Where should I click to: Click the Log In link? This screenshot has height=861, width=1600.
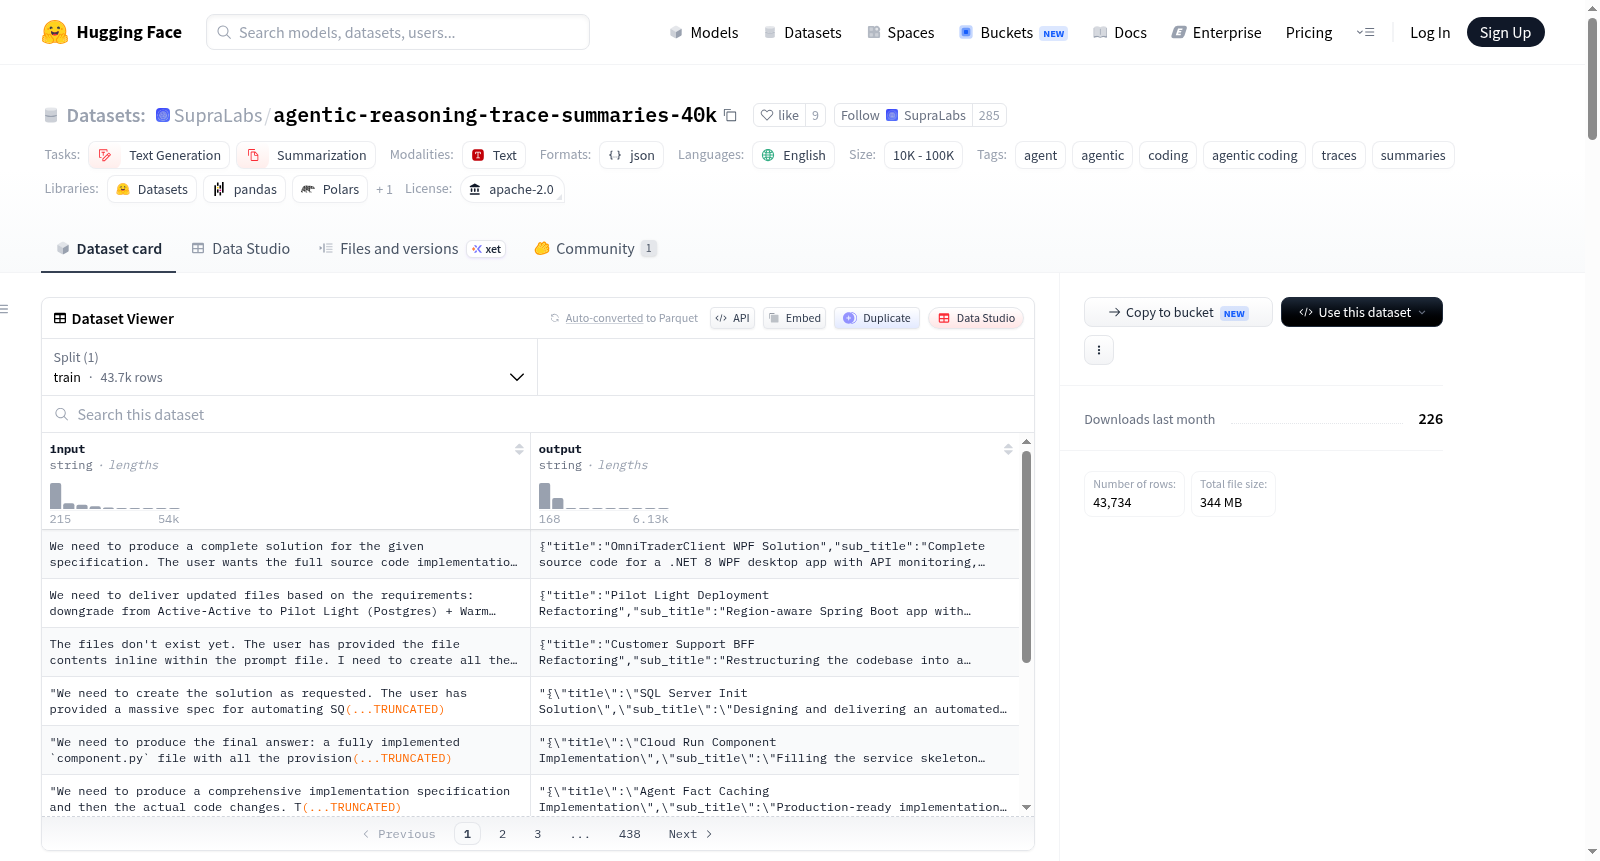pos(1430,32)
